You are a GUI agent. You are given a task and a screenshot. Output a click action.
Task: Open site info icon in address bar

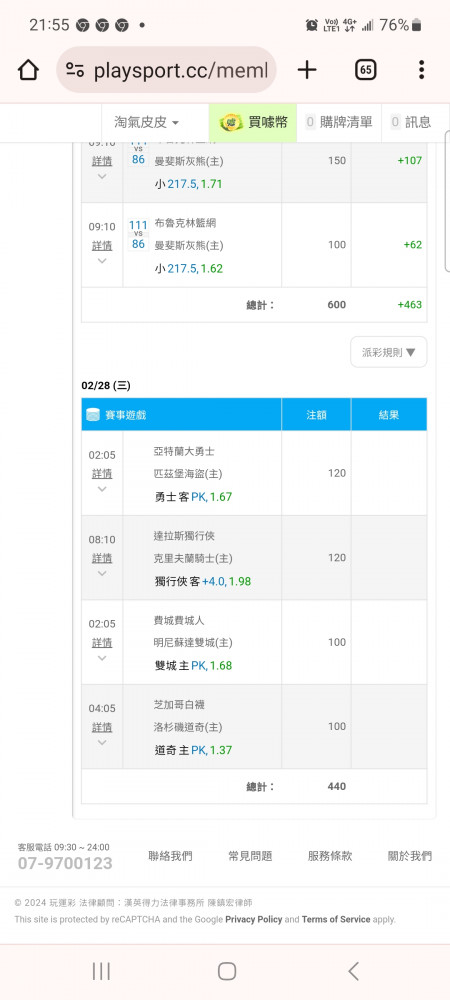click(75, 70)
